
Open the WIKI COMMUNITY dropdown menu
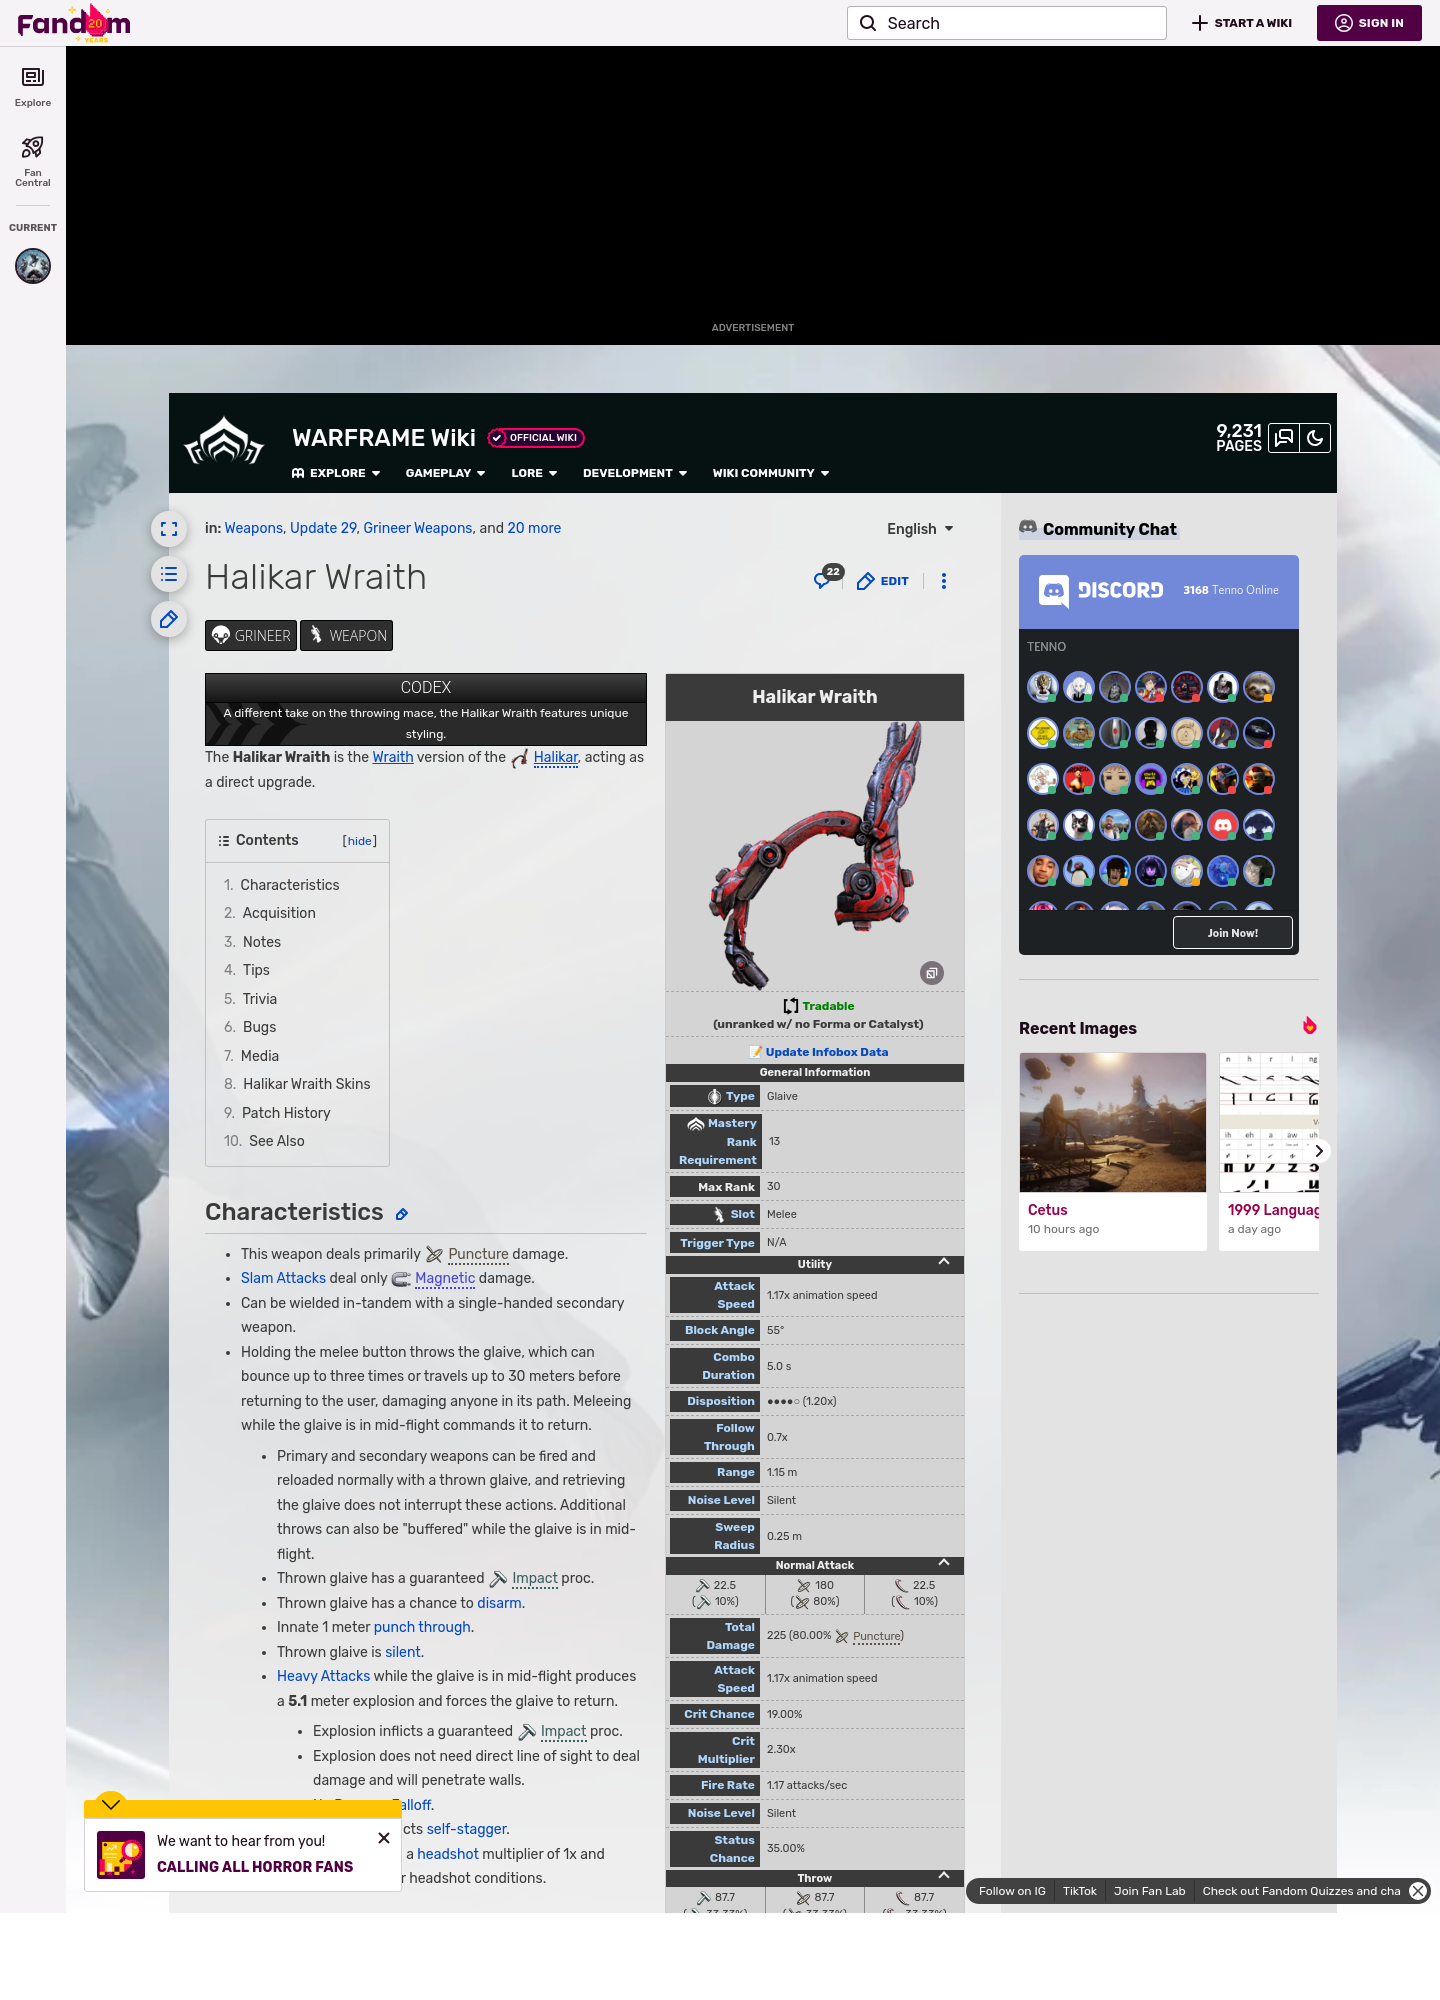pyautogui.click(x=771, y=473)
